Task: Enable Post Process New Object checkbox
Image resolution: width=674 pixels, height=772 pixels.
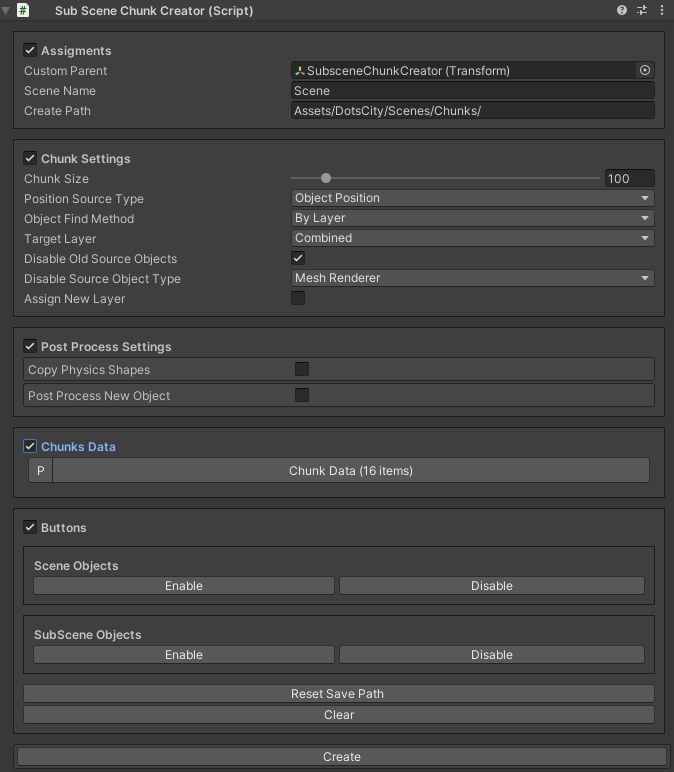Action: [302, 395]
